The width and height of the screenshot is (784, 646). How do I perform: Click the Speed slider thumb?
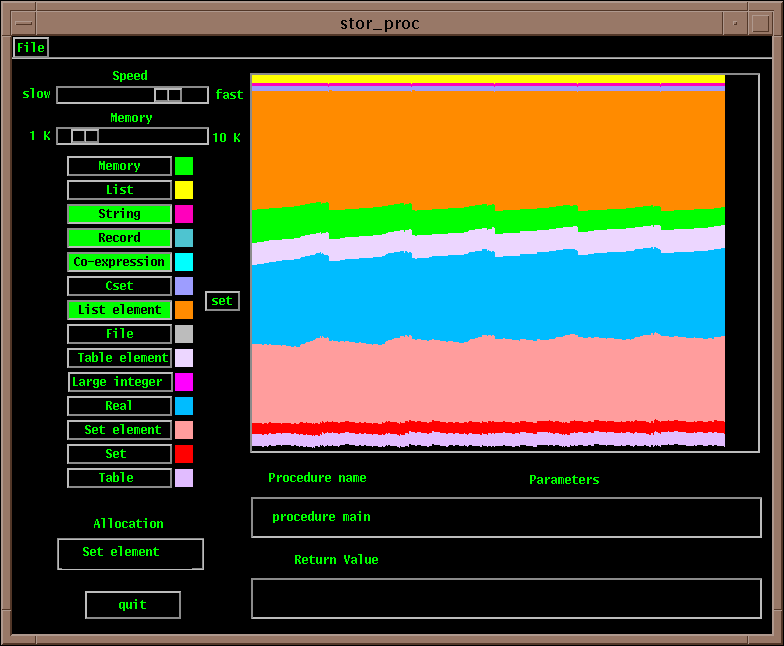[x=167, y=95]
